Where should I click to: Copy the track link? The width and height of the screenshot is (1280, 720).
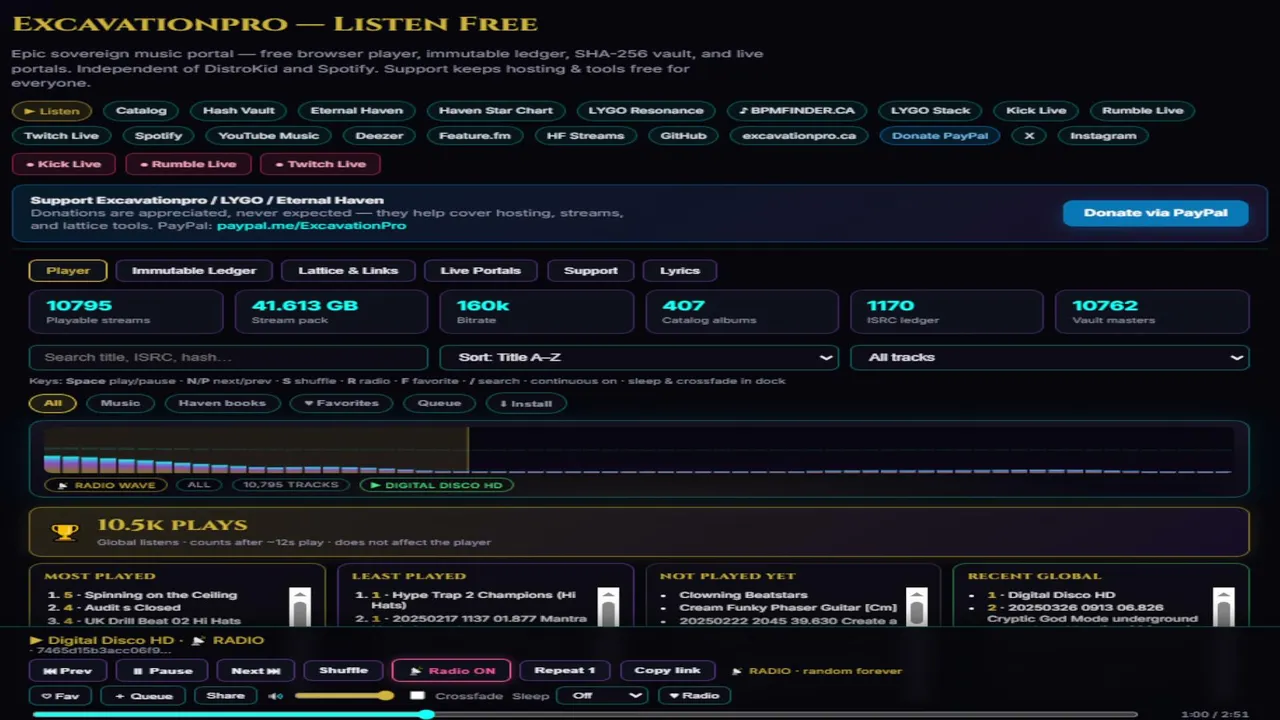coord(667,671)
